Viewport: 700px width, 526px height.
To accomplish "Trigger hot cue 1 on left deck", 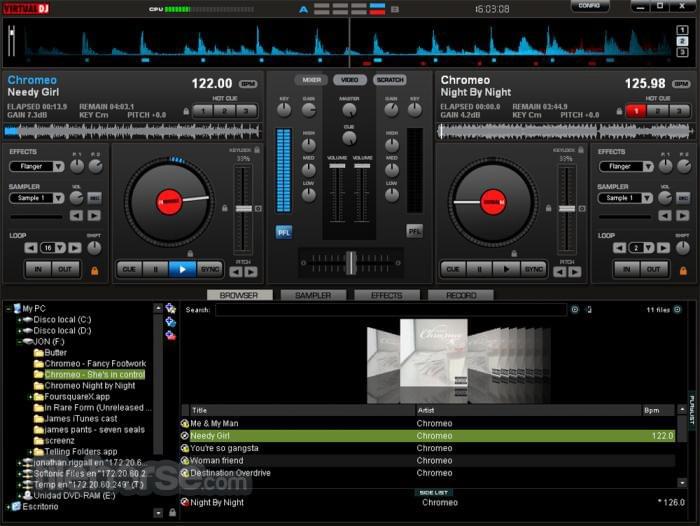I will point(203,111).
